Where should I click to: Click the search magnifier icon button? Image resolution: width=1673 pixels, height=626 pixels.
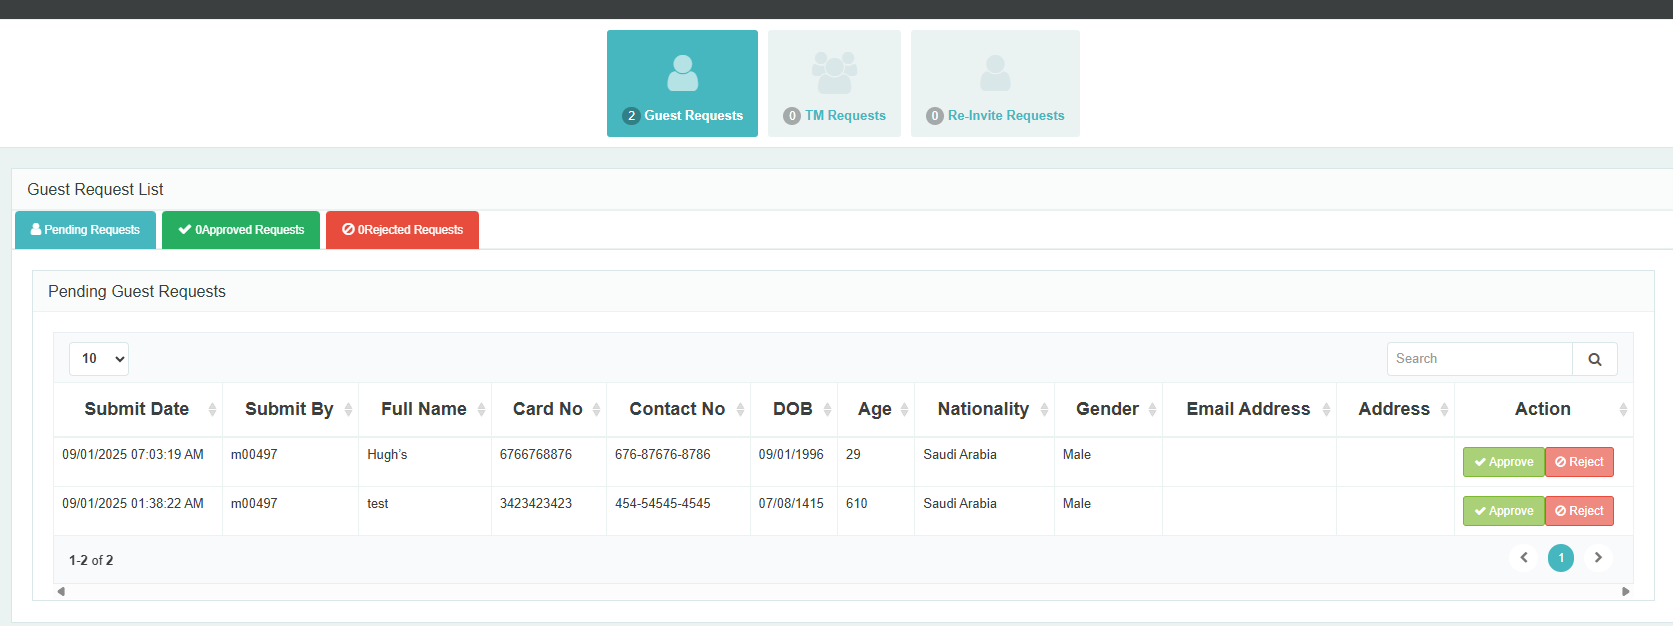(x=1594, y=359)
